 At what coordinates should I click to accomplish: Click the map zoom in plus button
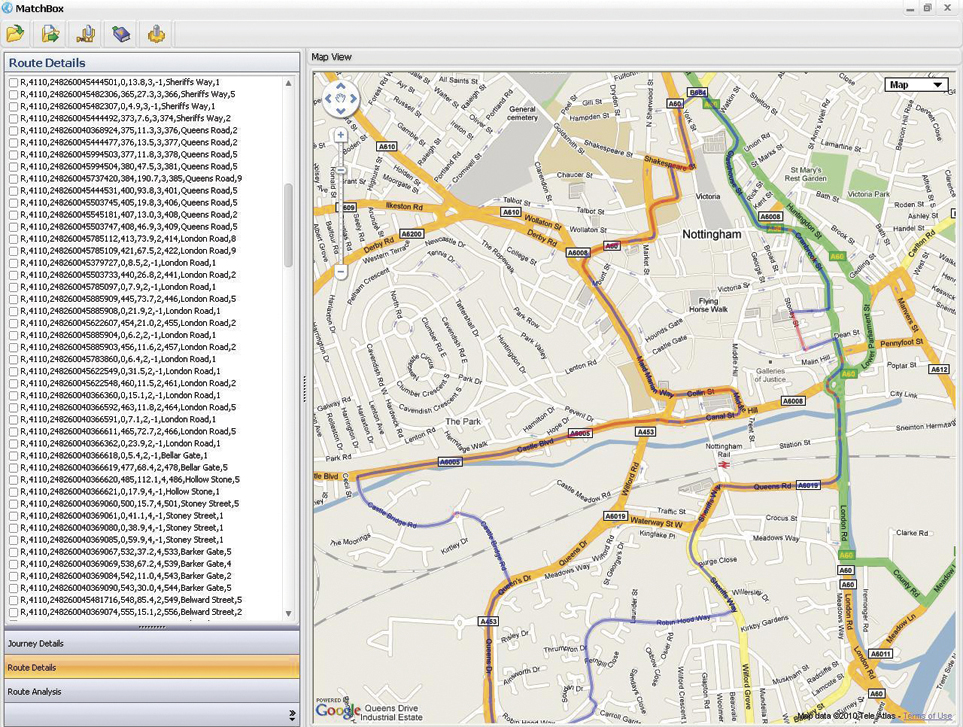341,135
